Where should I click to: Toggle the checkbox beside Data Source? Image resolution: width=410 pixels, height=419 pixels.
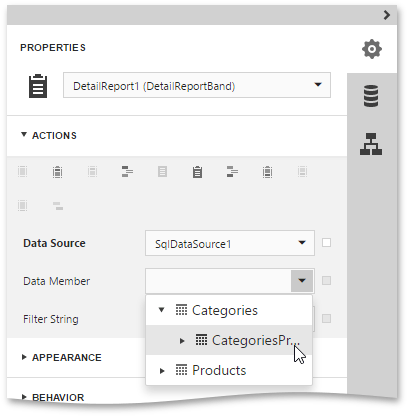point(326,243)
